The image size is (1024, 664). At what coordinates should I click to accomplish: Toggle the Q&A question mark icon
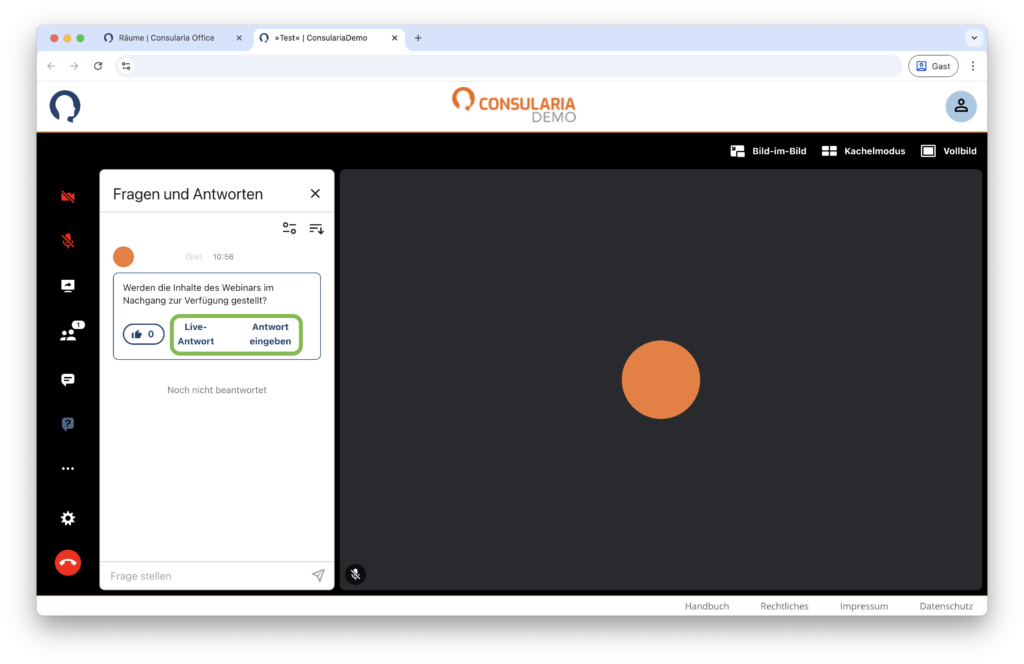pos(68,424)
